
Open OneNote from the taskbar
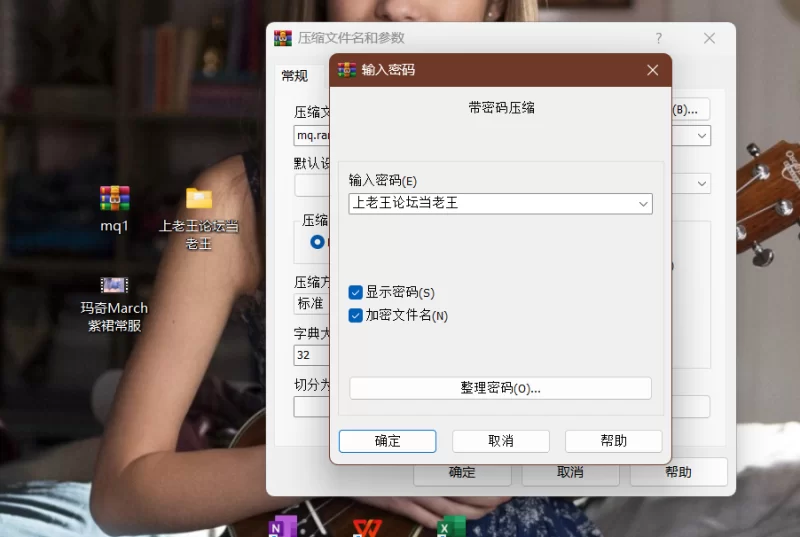pos(283,526)
